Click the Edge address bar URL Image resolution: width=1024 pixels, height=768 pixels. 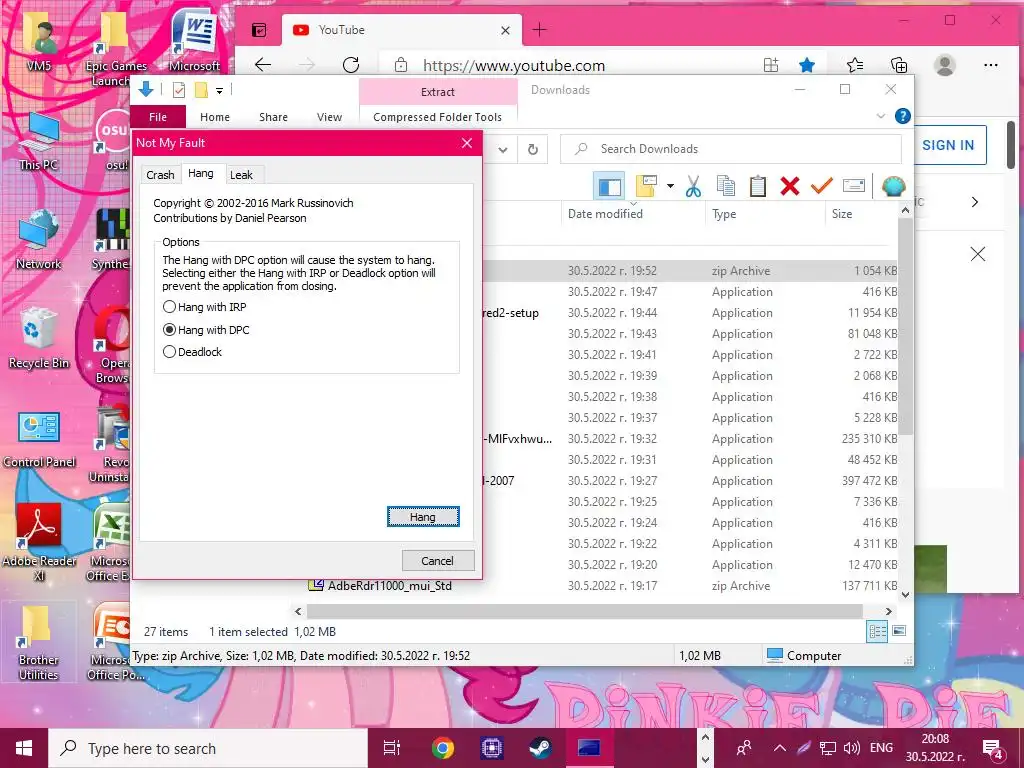click(x=514, y=65)
